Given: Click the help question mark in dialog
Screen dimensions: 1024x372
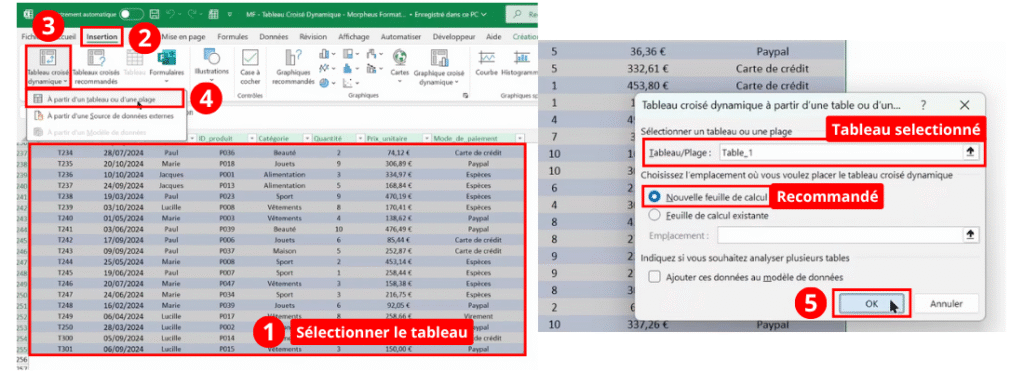Looking at the screenshot, I should point(923,104).
